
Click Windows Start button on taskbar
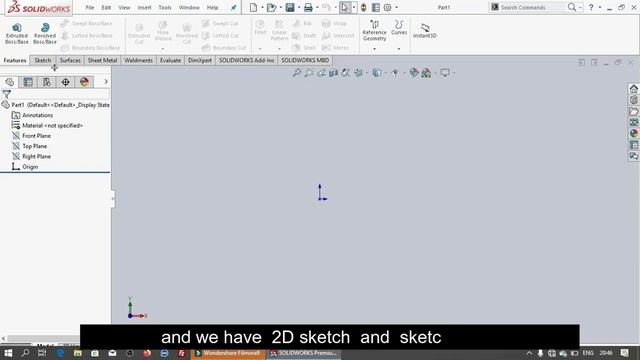(8, 353)
